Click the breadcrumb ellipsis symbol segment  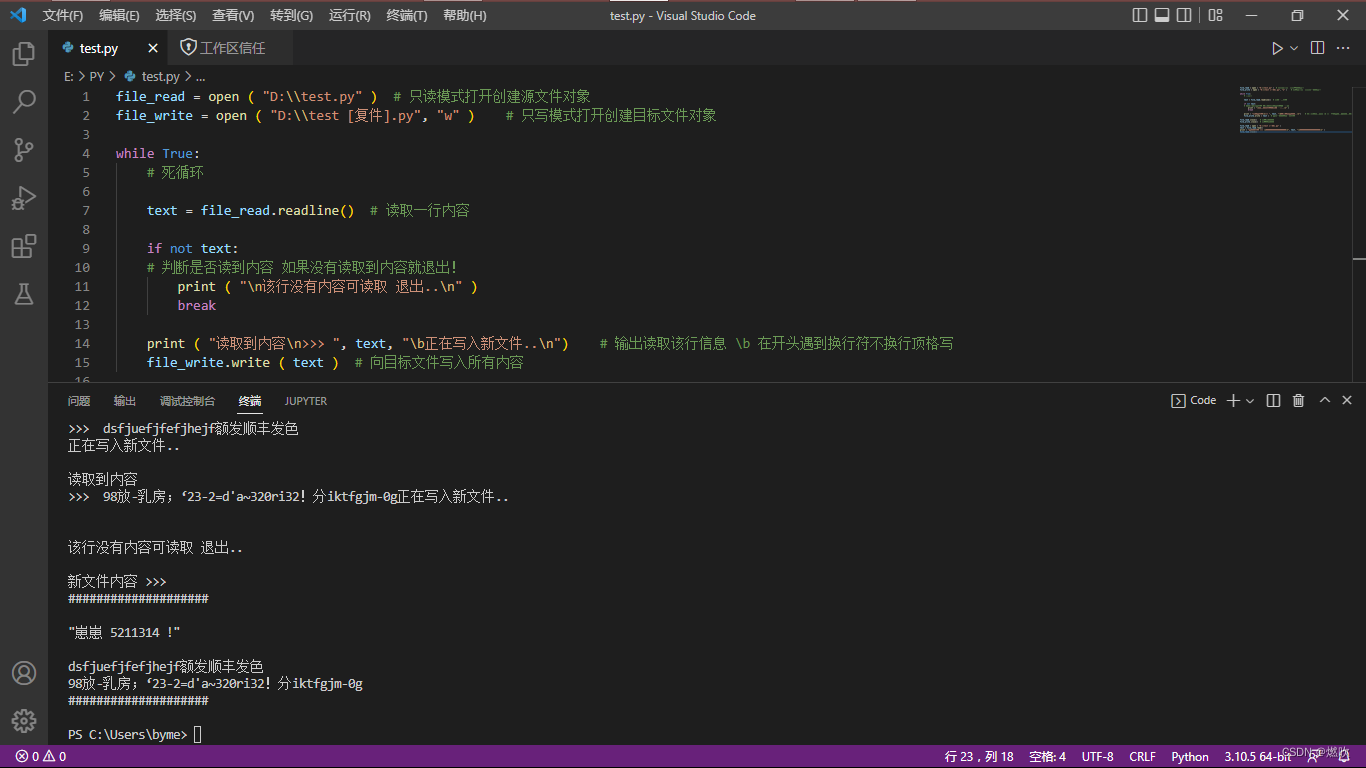click(x=200, y=76)
